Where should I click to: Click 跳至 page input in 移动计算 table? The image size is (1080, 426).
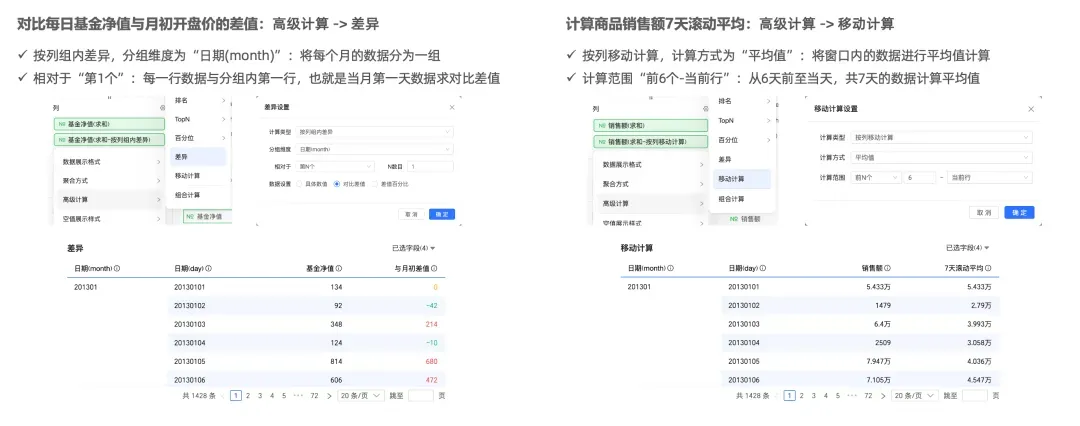pos(975,396)
